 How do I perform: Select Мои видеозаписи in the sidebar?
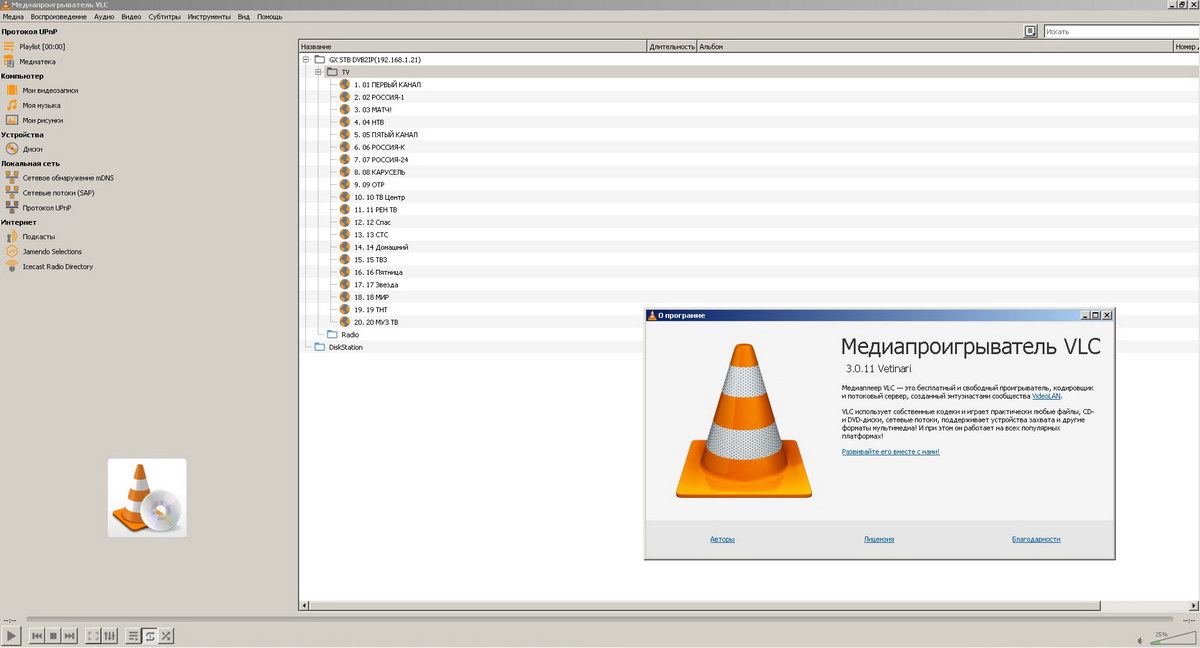pyautogui.click(x=42, y=90)
